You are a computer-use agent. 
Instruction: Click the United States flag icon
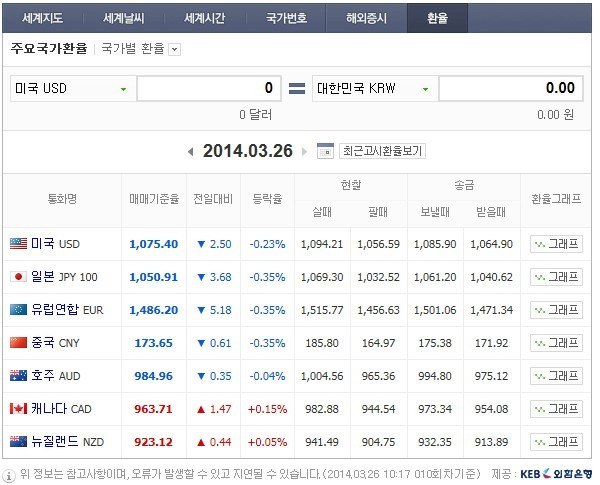18,243
